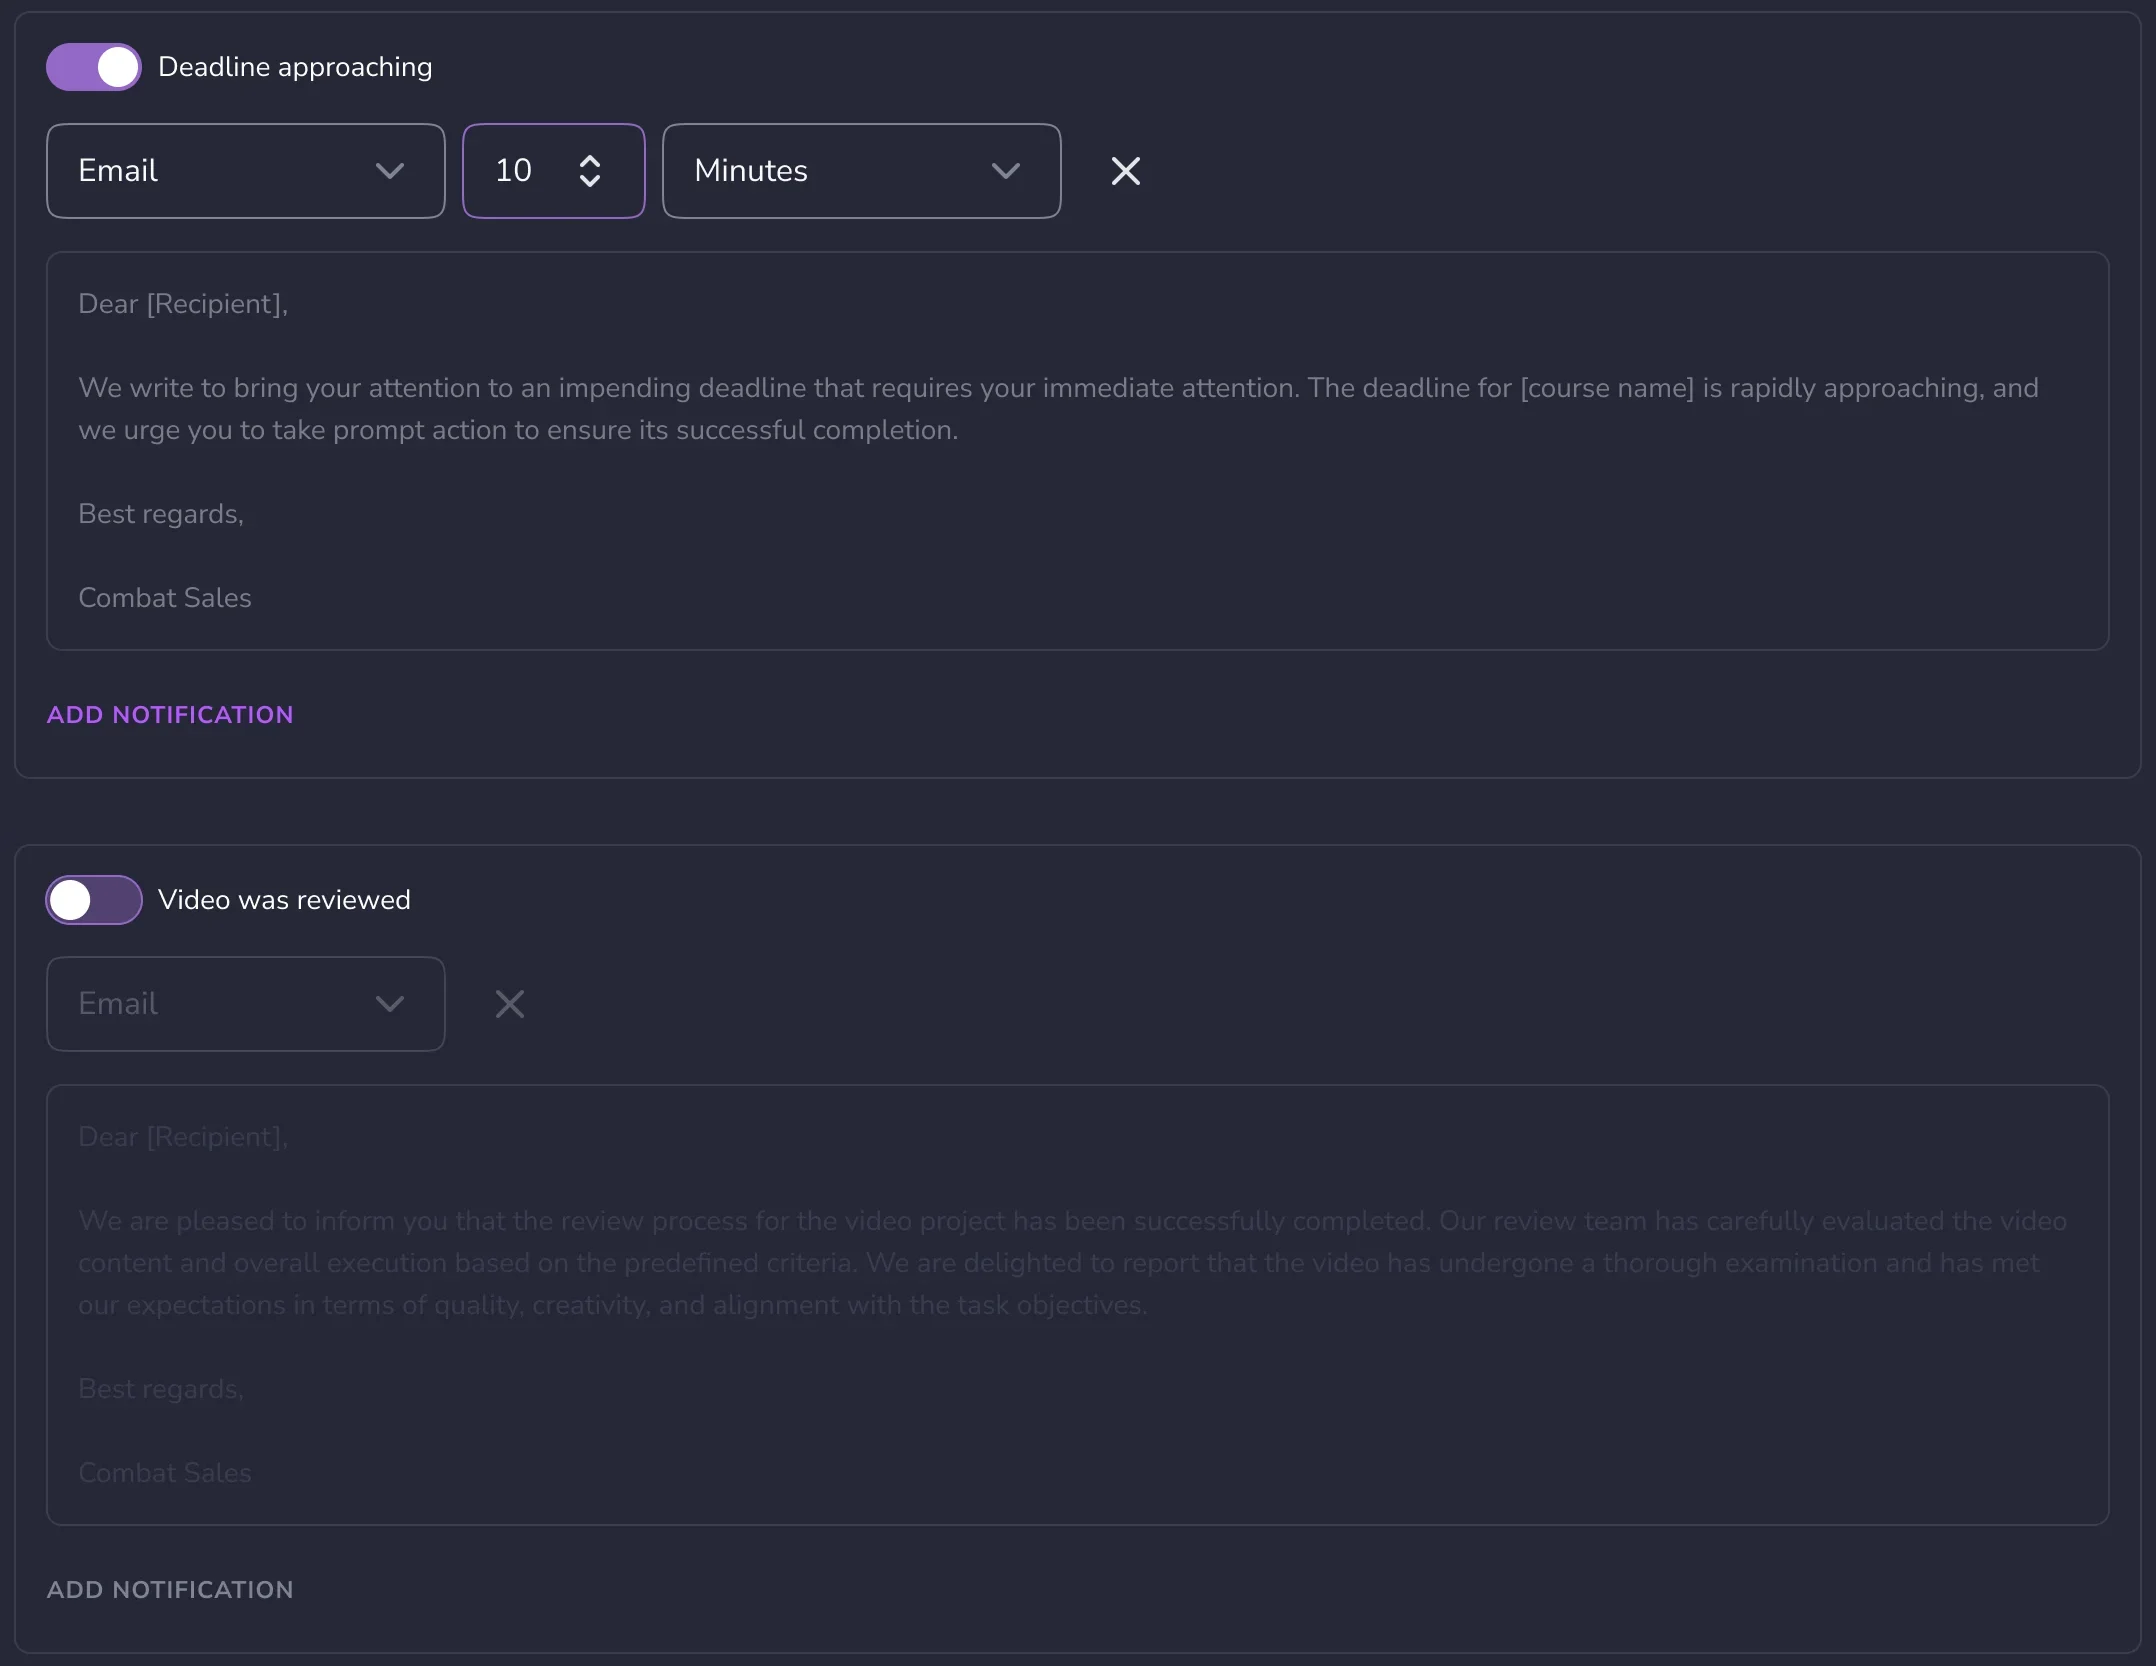
Task: Turn off the Deadline approaching toggle
Action: click(x=94, y=67)
